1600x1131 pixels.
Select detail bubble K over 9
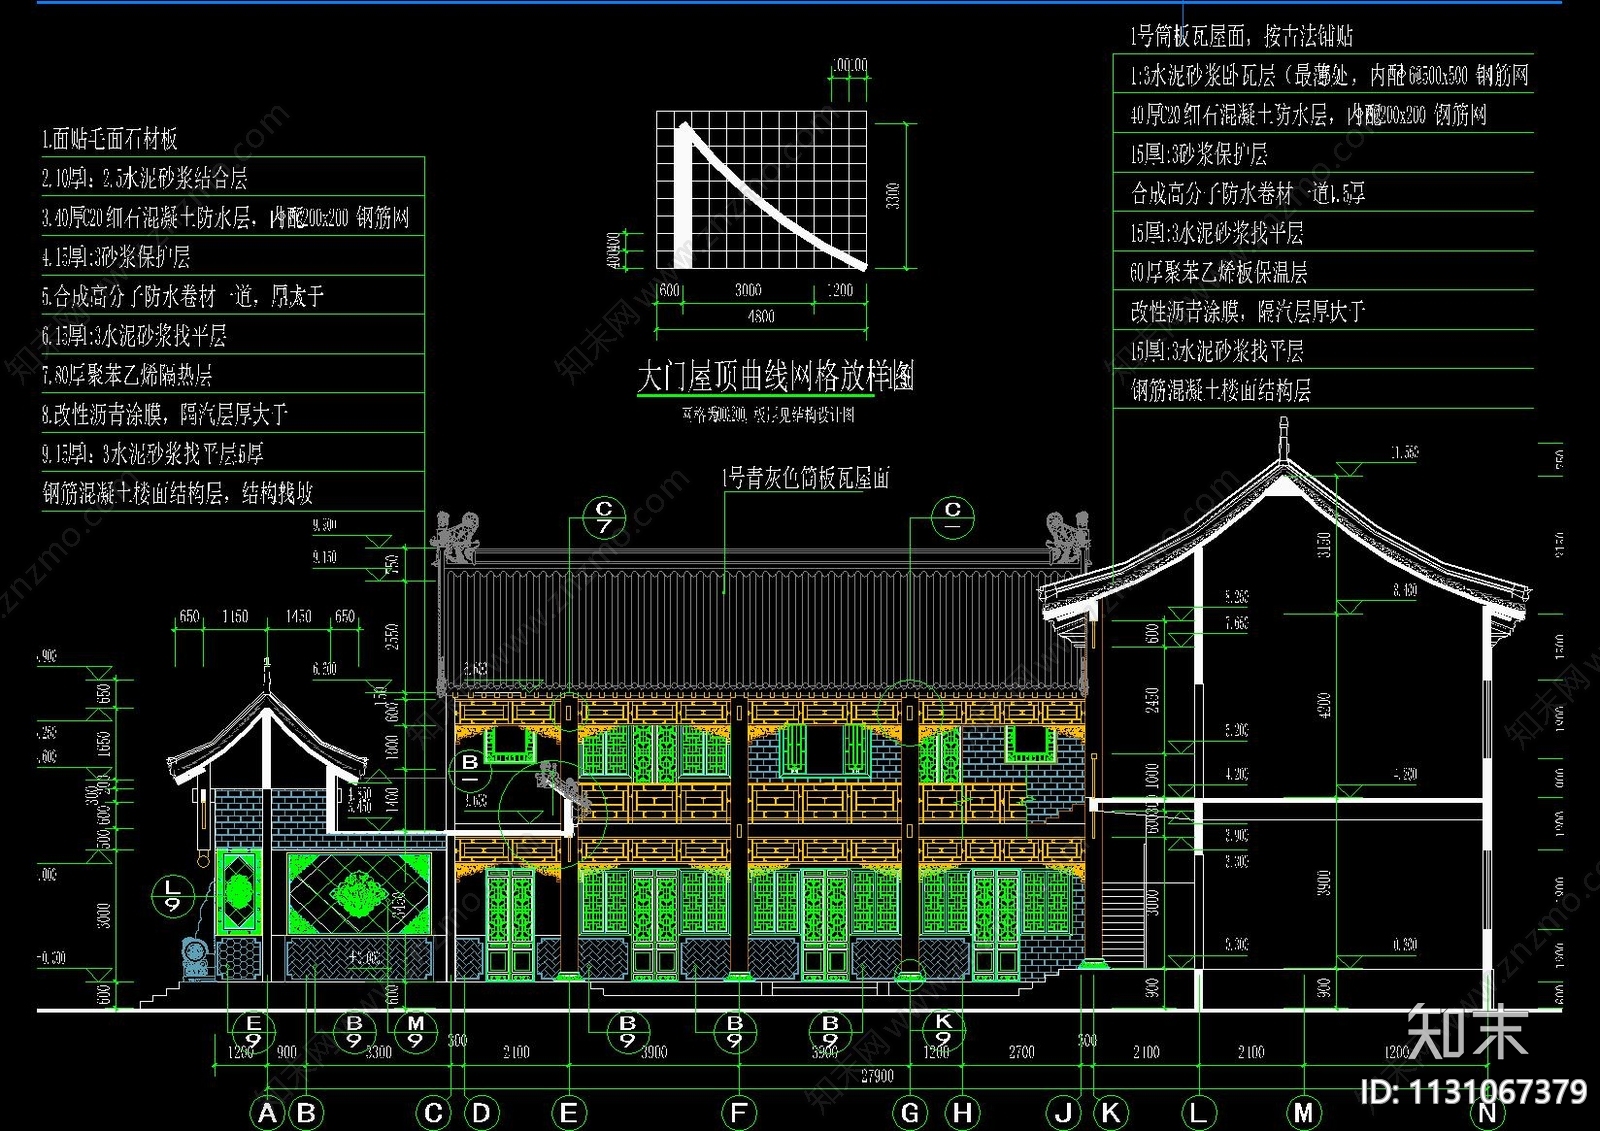943,1029
